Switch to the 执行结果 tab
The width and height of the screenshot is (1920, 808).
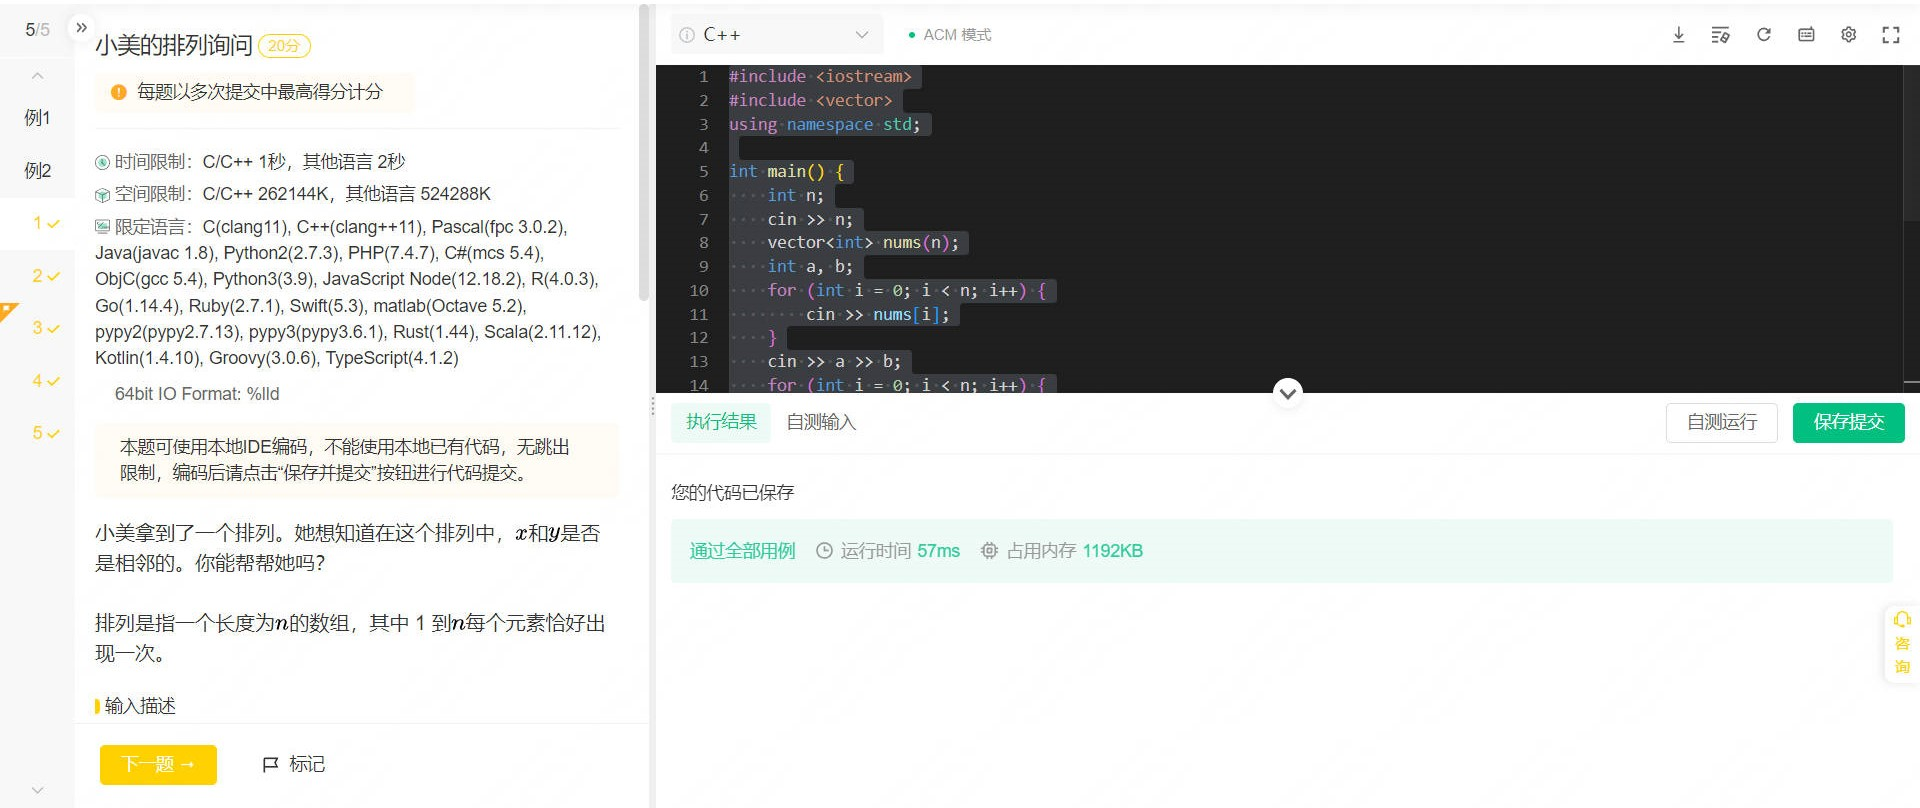coord(721,422)
